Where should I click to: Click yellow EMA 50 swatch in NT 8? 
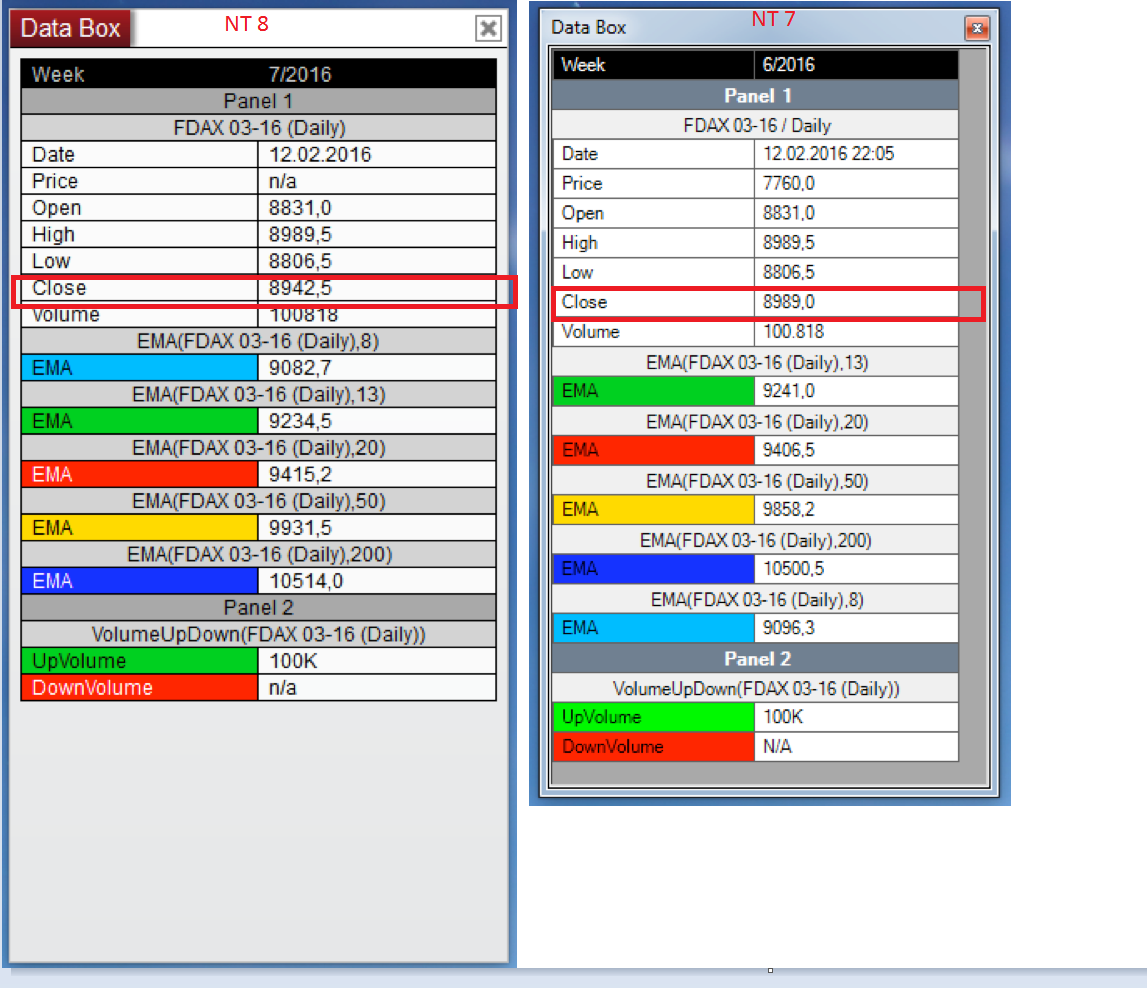140,528
